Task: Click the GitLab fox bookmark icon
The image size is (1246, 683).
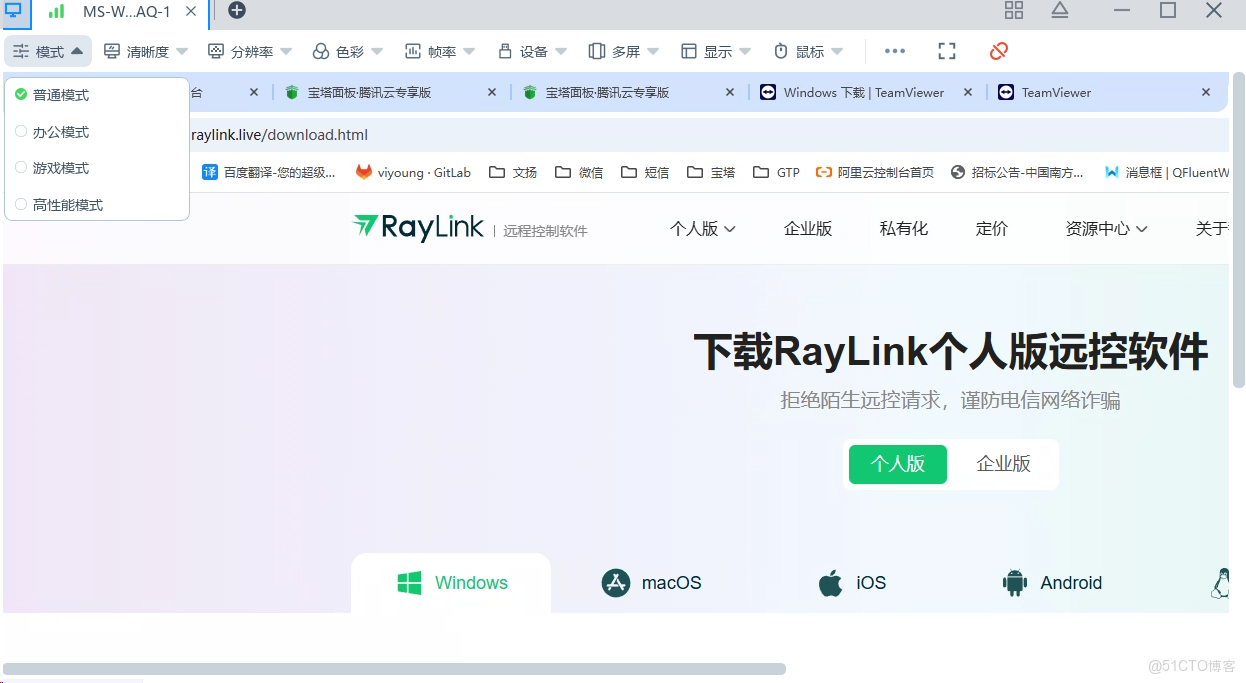Action: pos(364,172)
